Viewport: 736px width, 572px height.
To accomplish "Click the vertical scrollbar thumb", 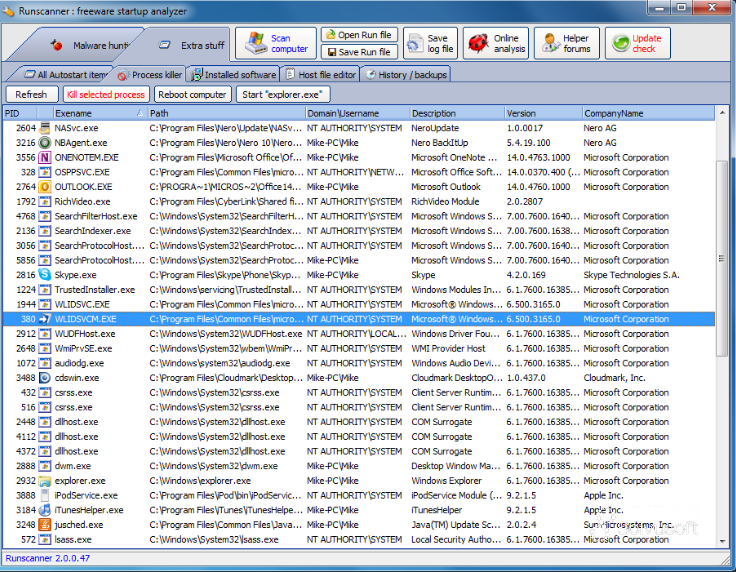I will click(722, 258).
